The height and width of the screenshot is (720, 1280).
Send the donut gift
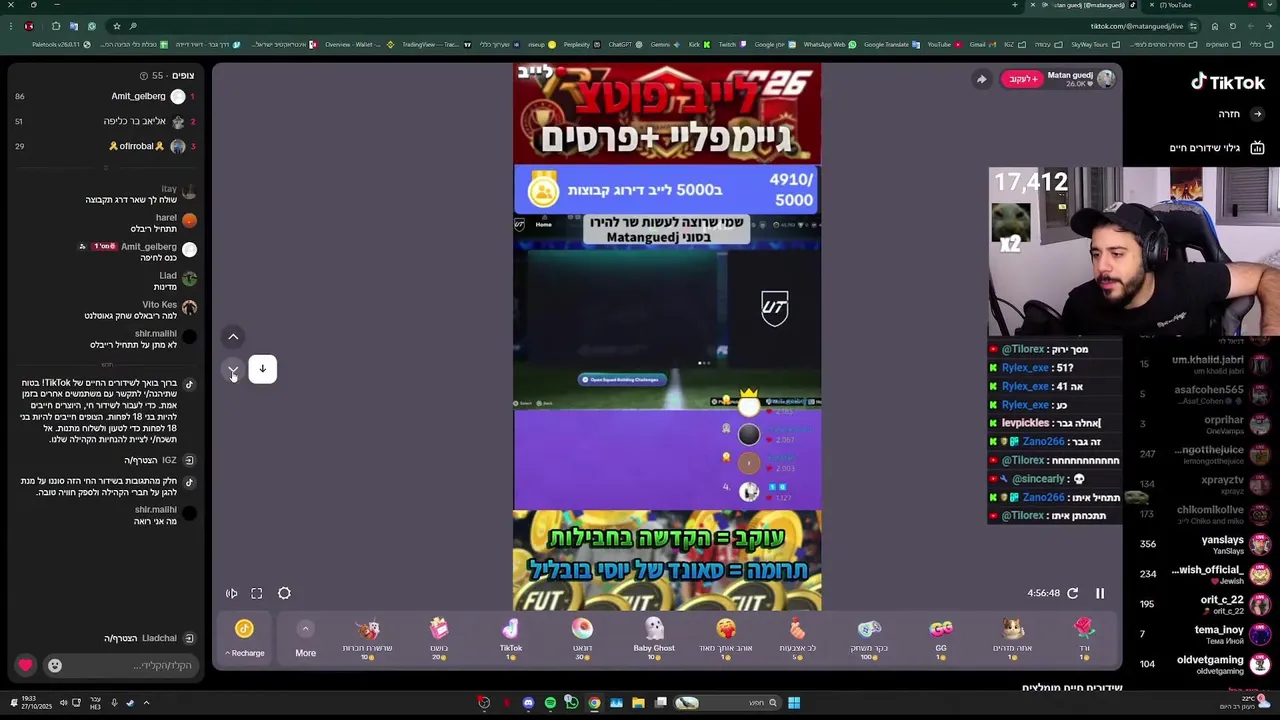pyautogui.click(x=582, y=637)
